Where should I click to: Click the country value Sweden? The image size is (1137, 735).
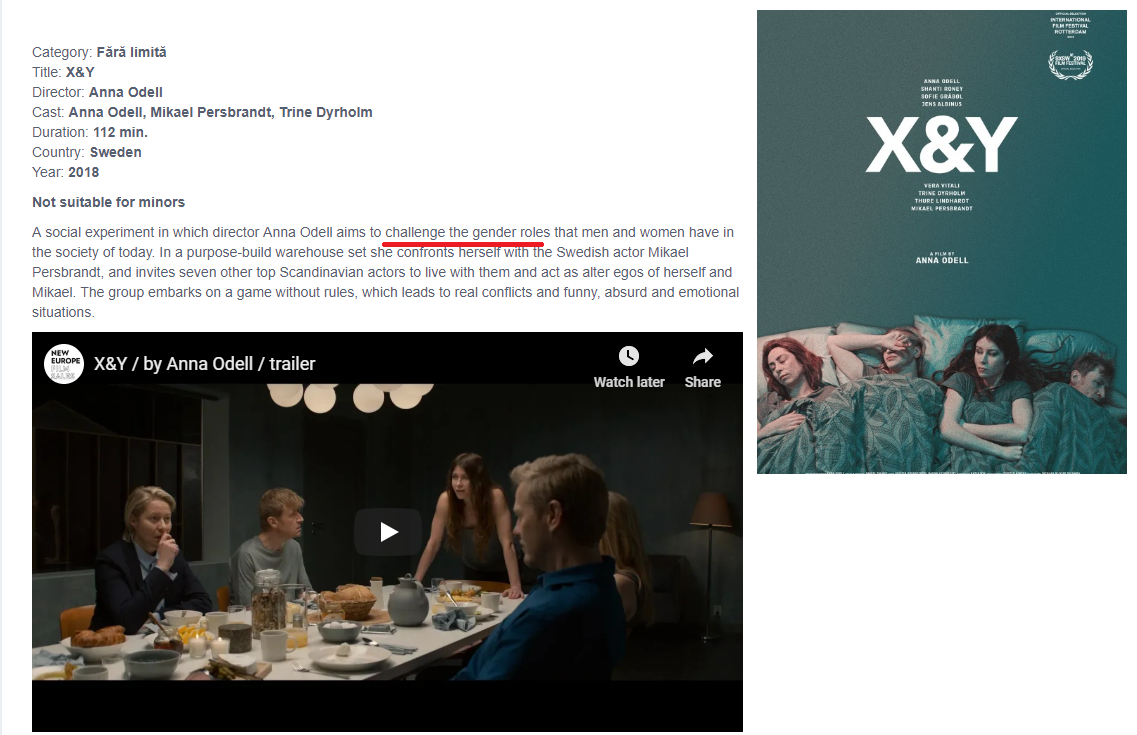point(115,152)
